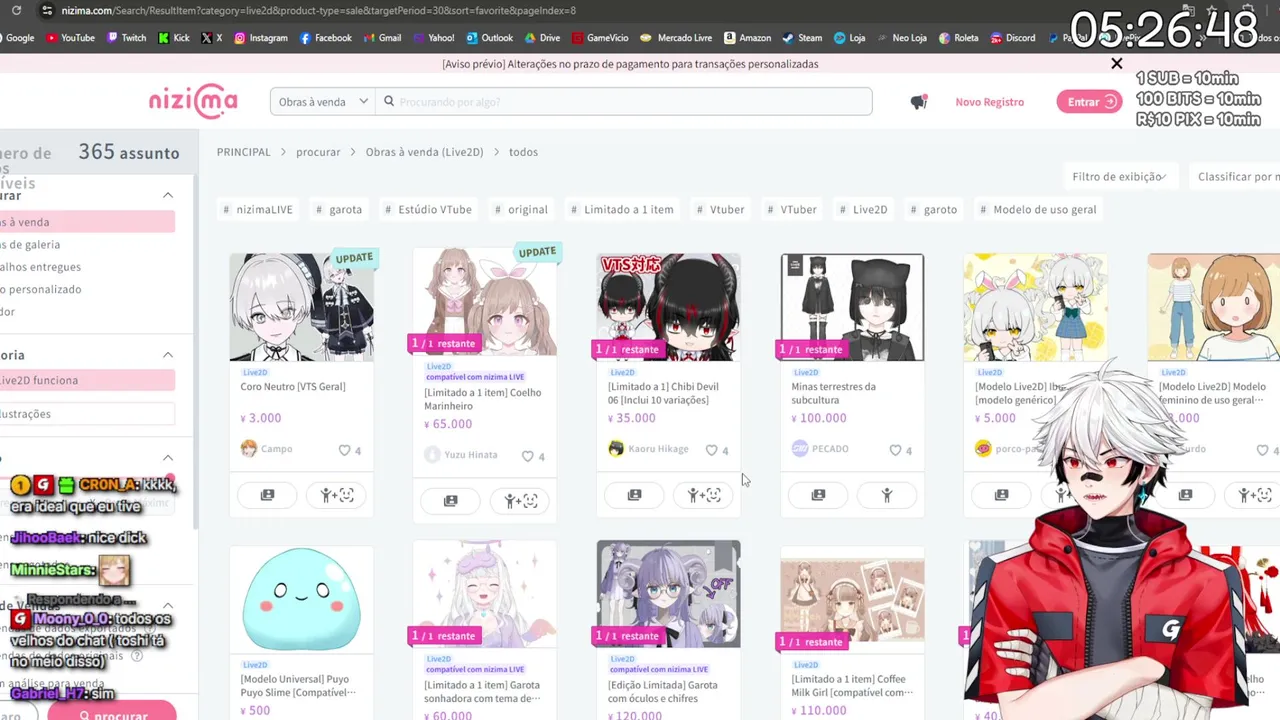
Task: Favorite the Chibi Devil 06 heart
Action: coord(711,450)
